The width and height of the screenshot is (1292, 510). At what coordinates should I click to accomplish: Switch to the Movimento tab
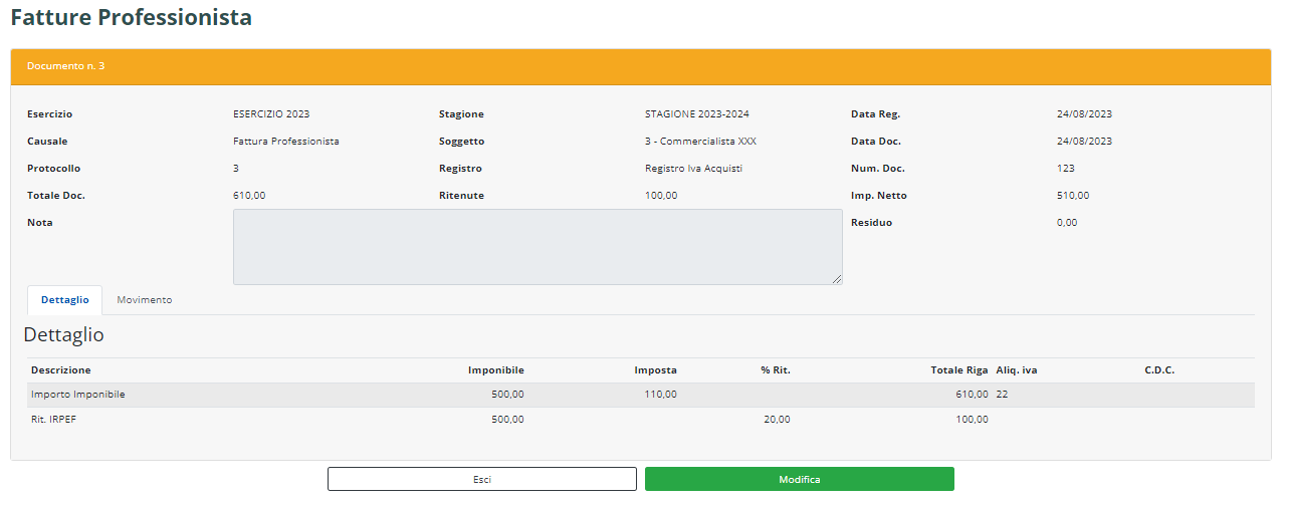point(144,300)
